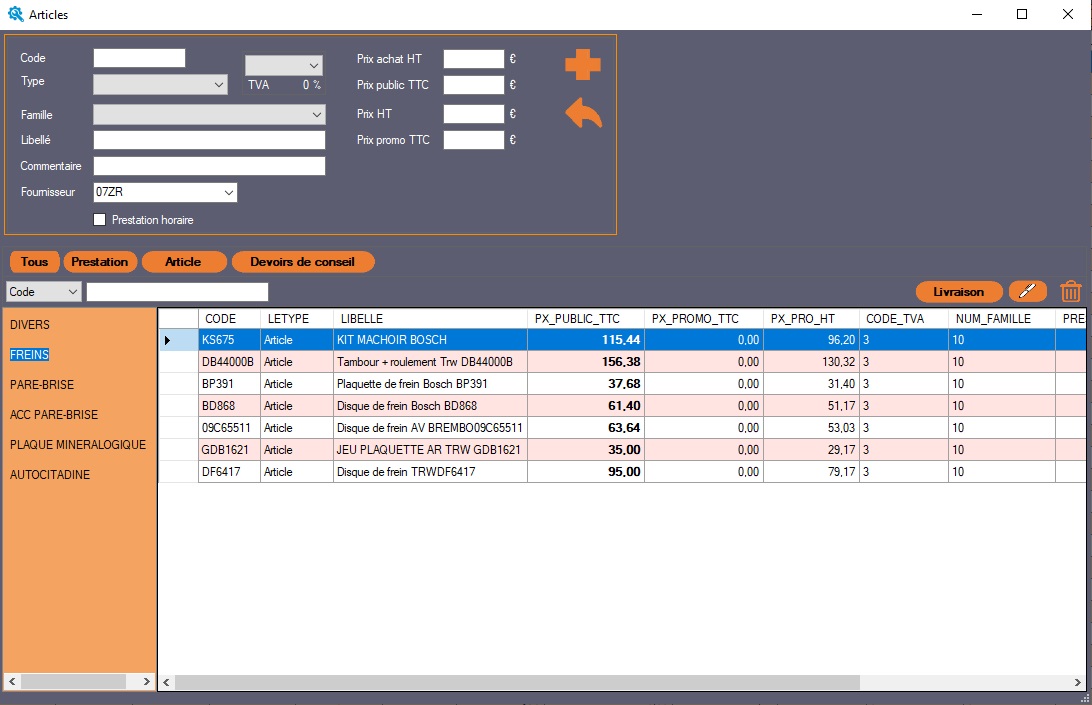The width and height of the screenshot is (1092, 705).
Task: Click the orange plus add article icon
Action: (582, 65)
